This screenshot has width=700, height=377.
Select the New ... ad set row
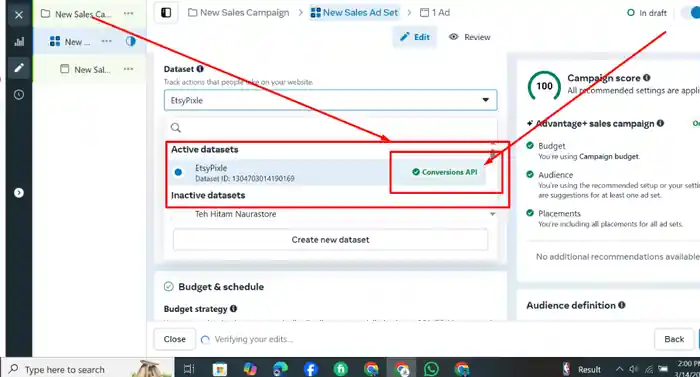(x=89, y=42)
